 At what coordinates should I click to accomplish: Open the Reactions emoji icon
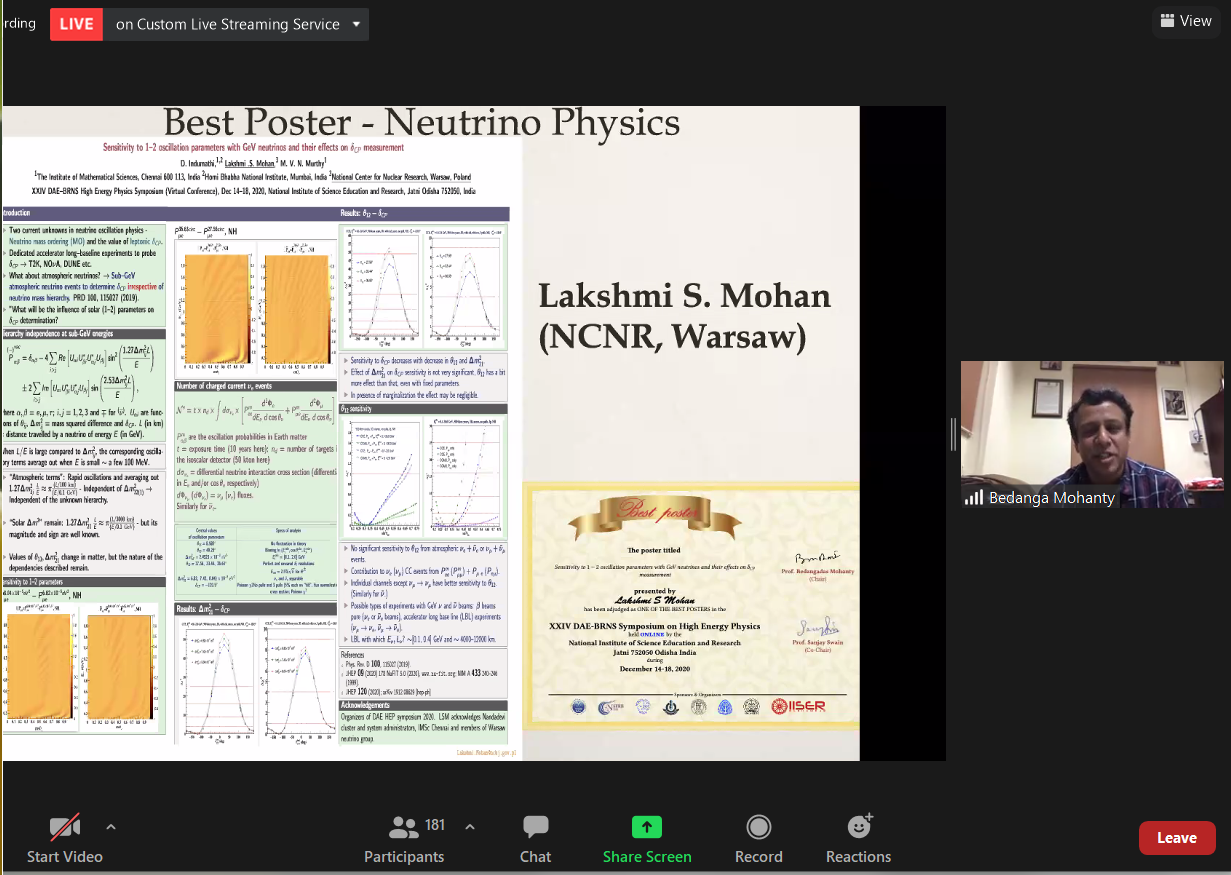[859, 826]
